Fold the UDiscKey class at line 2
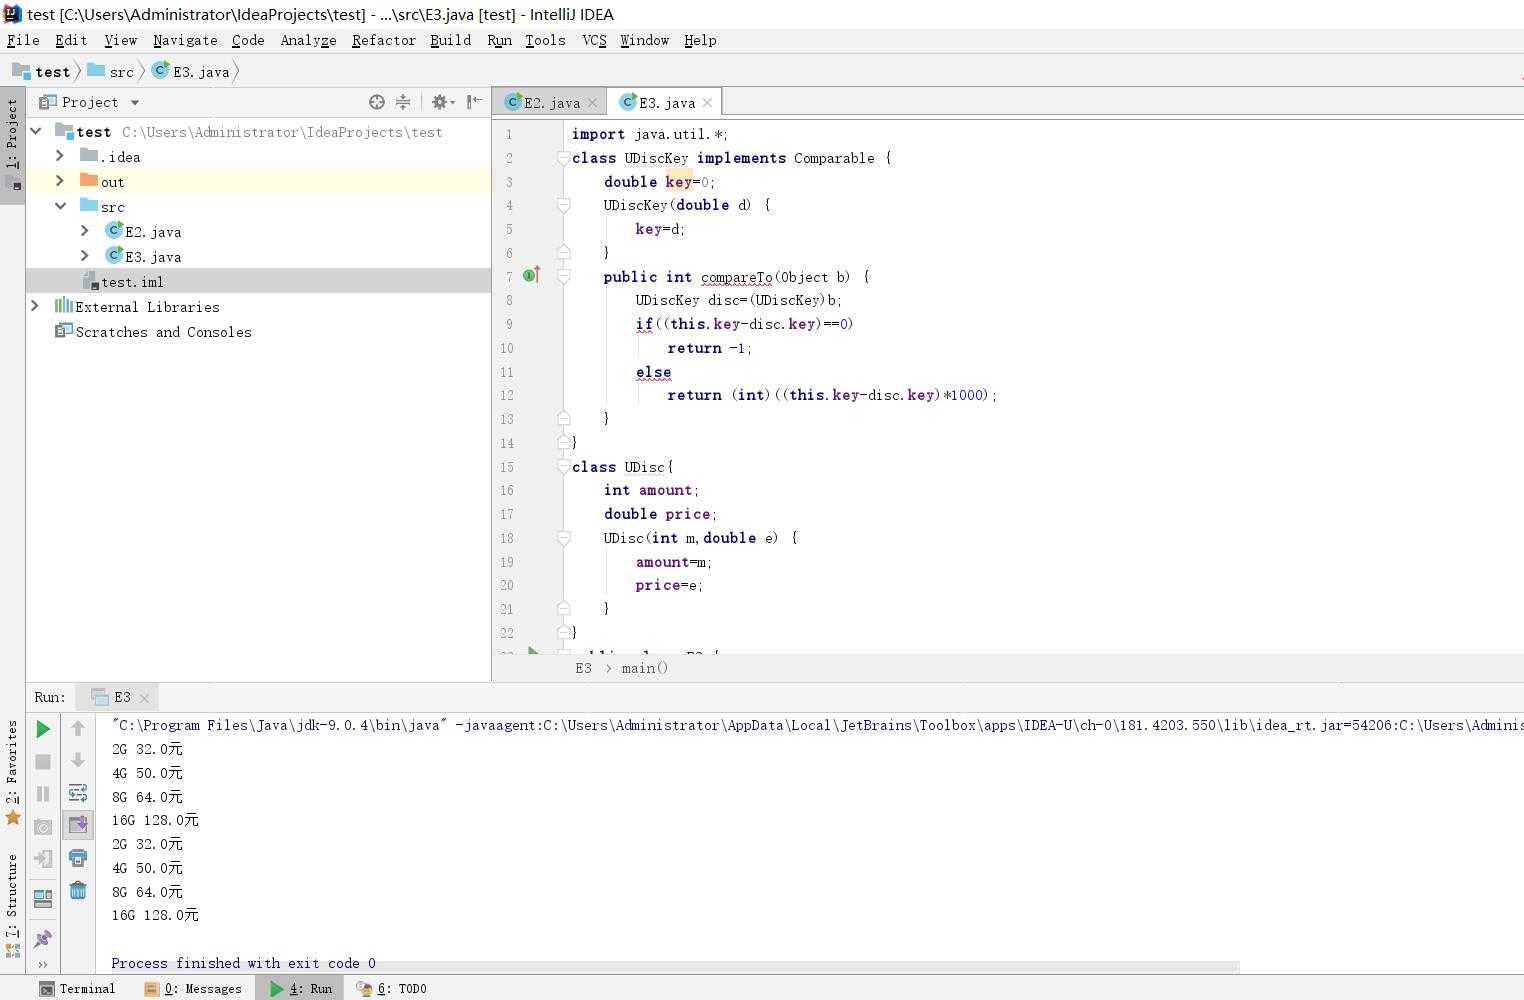The height and width of the screenshot is (1000, 1524). click(563, 158)
